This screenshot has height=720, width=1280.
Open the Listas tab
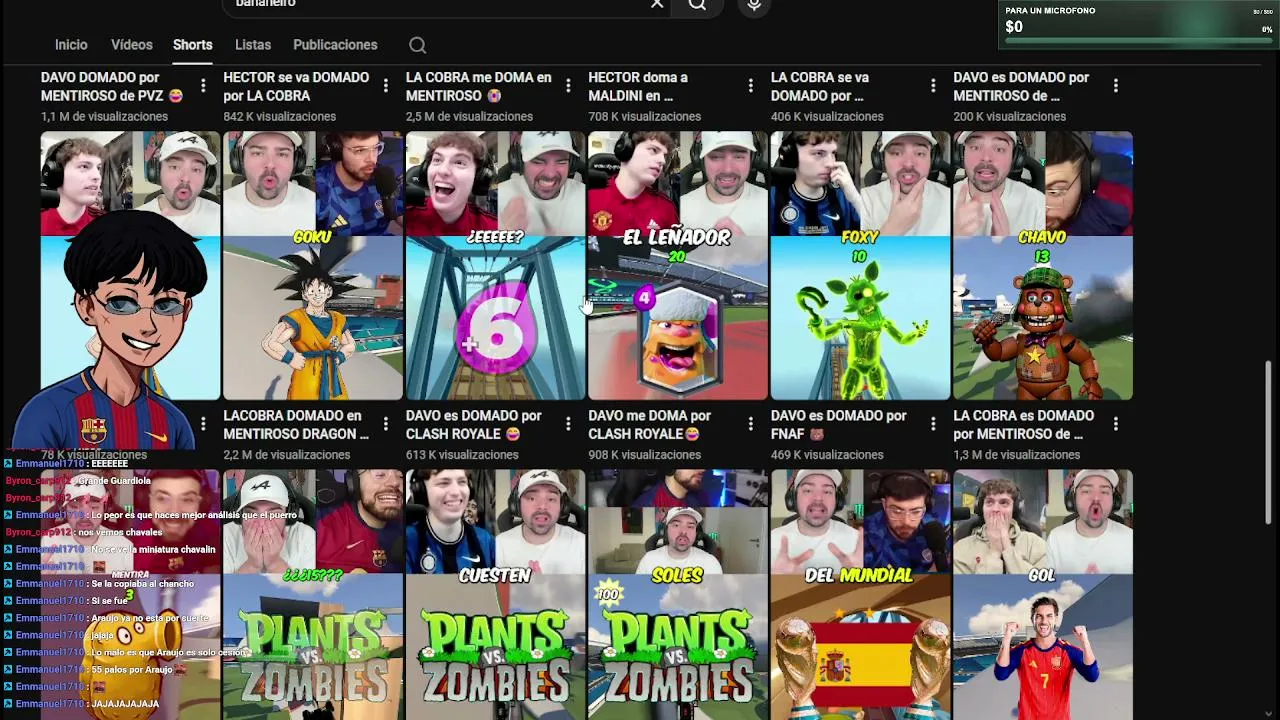tap(253, 45)
